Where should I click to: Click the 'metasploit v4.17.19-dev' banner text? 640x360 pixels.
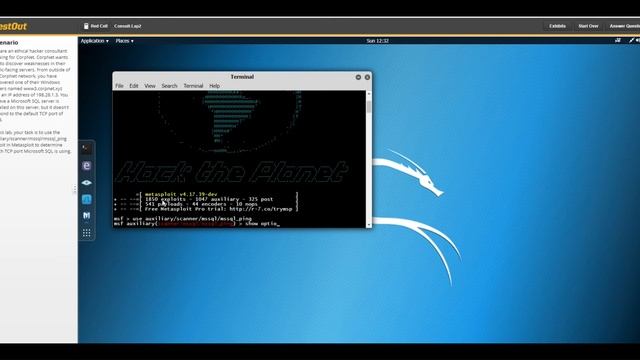pos(181,194)
